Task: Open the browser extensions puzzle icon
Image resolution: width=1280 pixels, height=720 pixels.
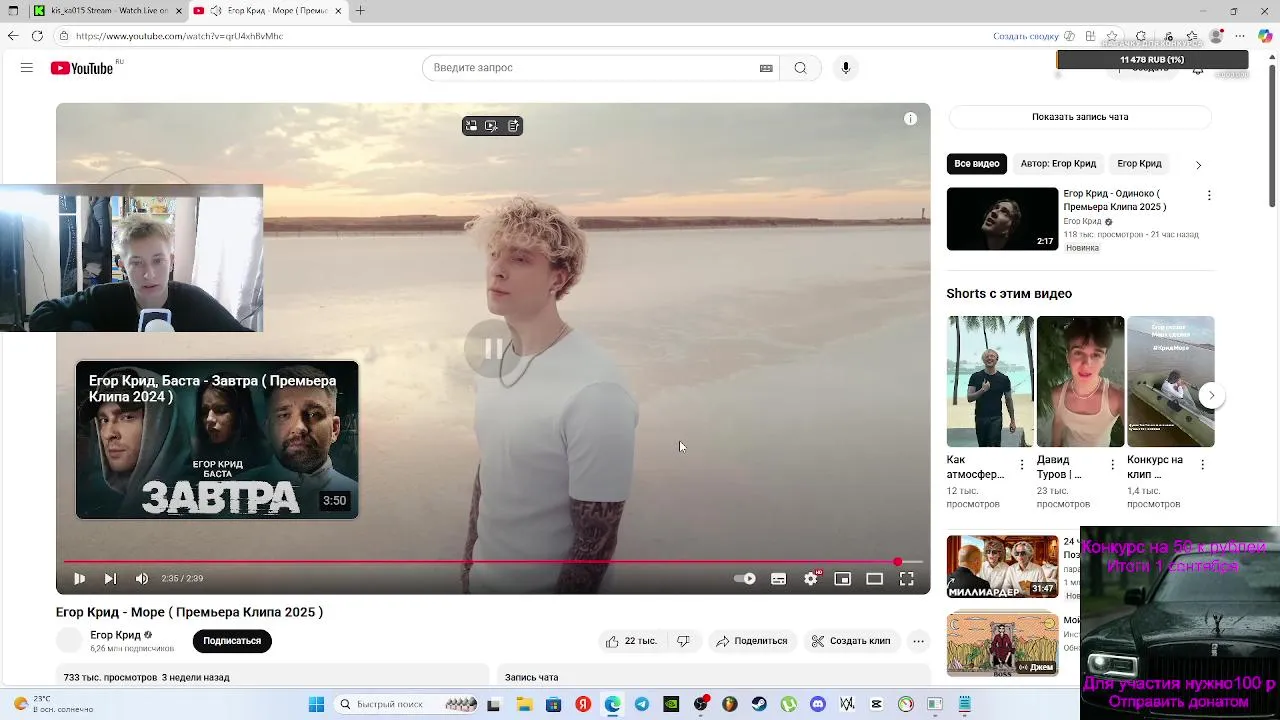Action: (x=1140, y=36)
